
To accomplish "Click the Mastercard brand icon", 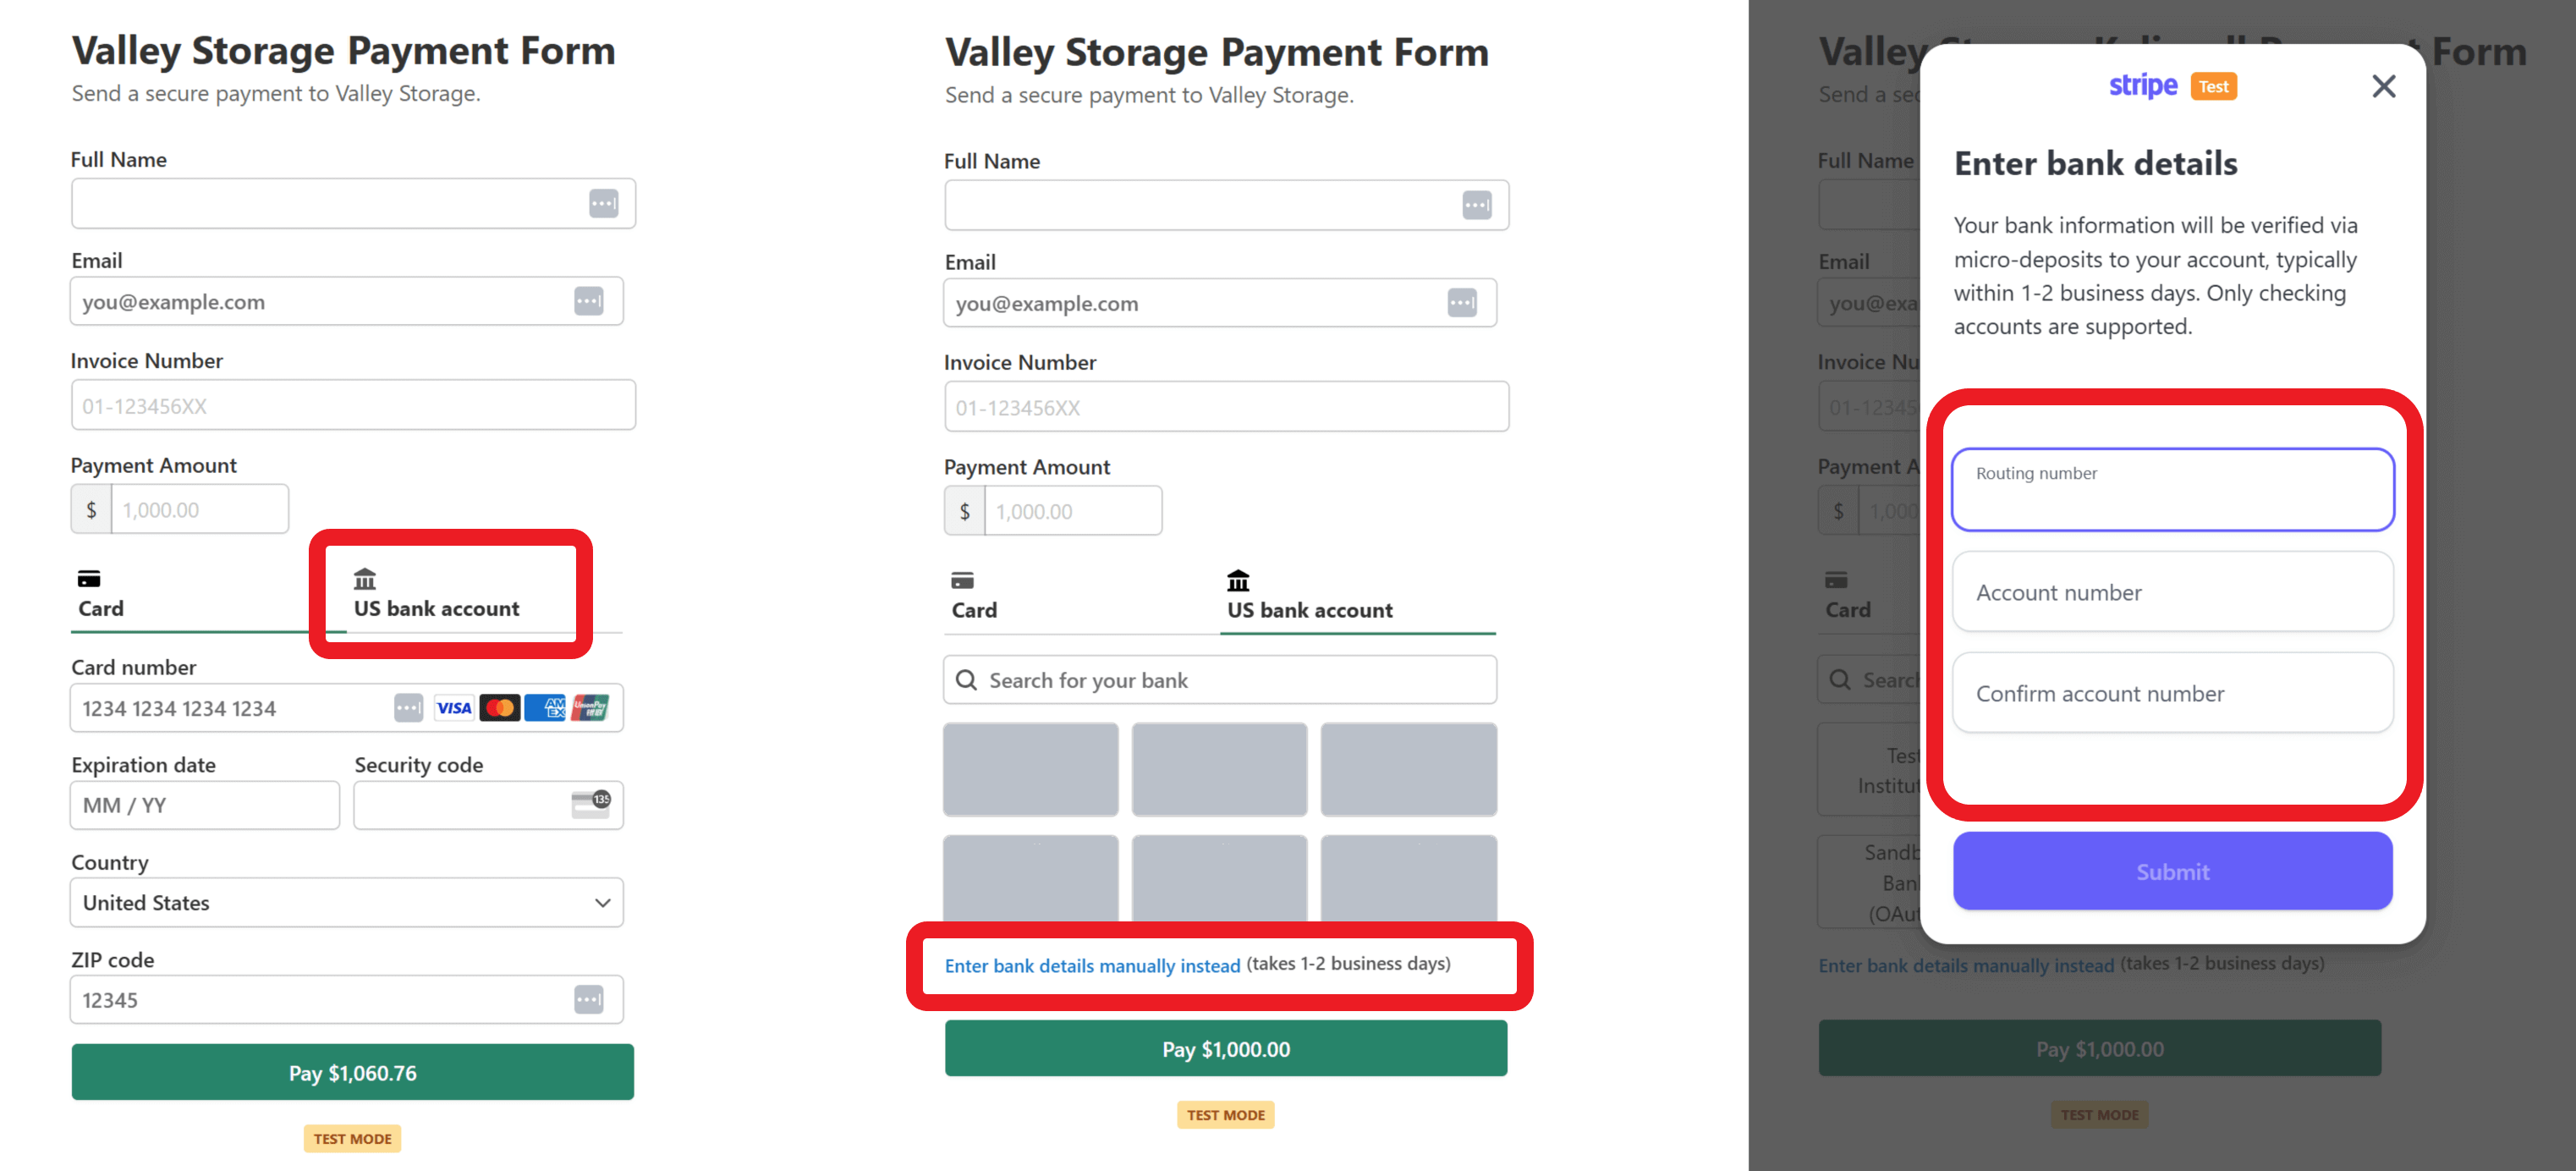I will point(499,708).
